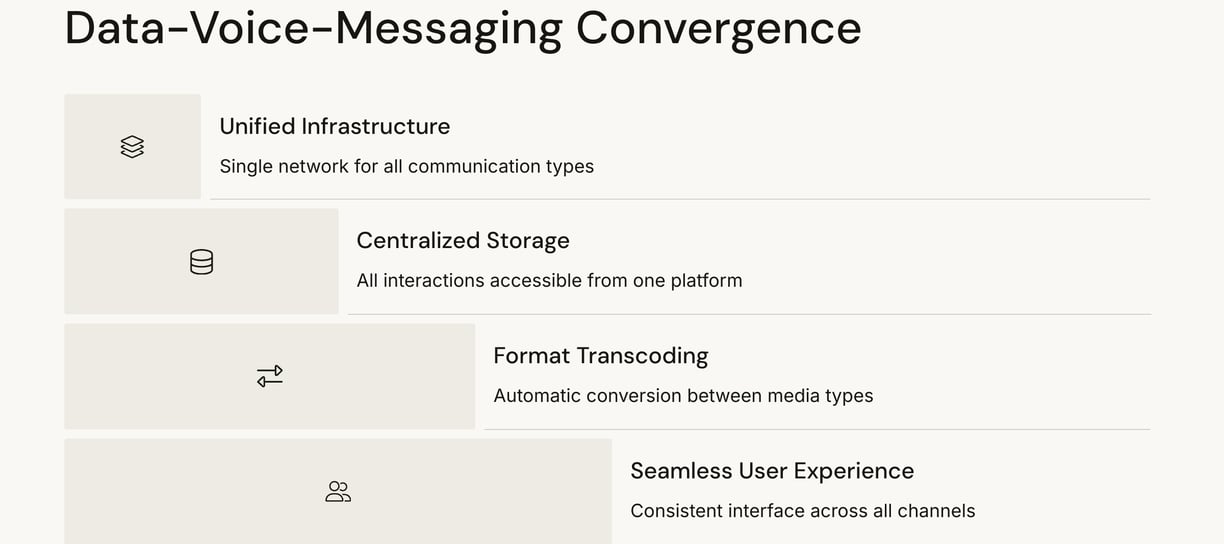The height and width of the screenshot is (544, 1224).
Task: Click the two-people users icon
Action: tap(338, 491)
